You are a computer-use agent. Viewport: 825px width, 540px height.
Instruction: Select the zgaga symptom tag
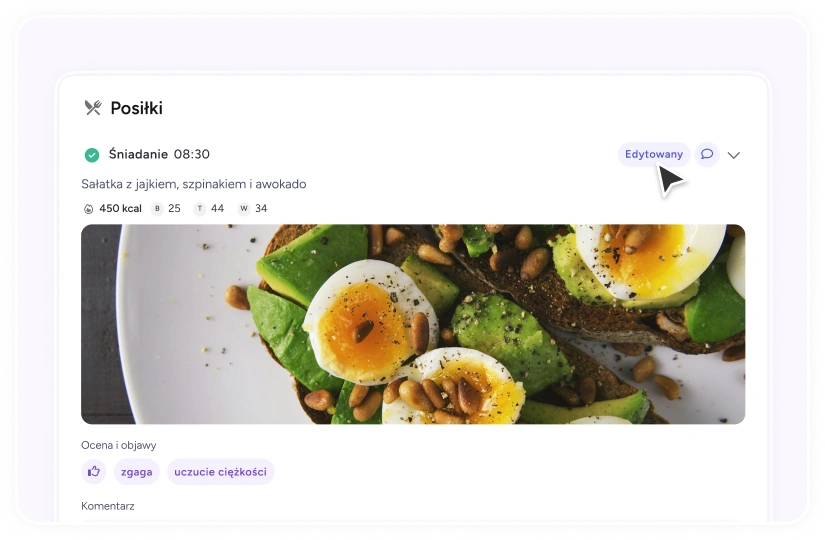tap(137, 472)
